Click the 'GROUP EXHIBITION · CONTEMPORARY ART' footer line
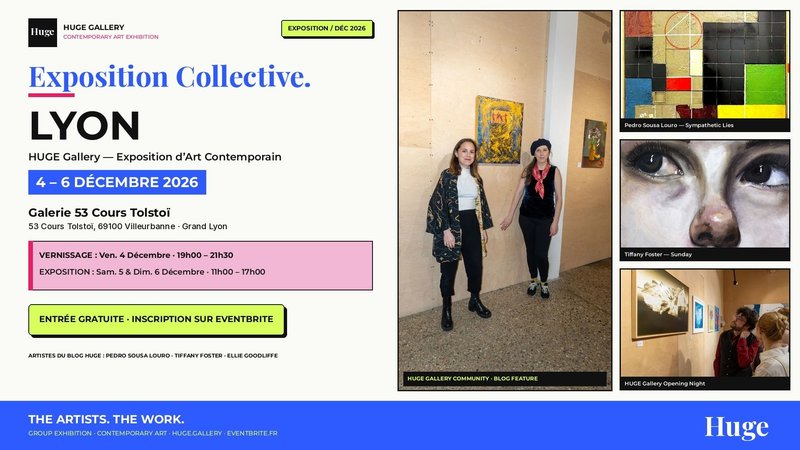Screen dimensions: 800x450 pos(153,433)
